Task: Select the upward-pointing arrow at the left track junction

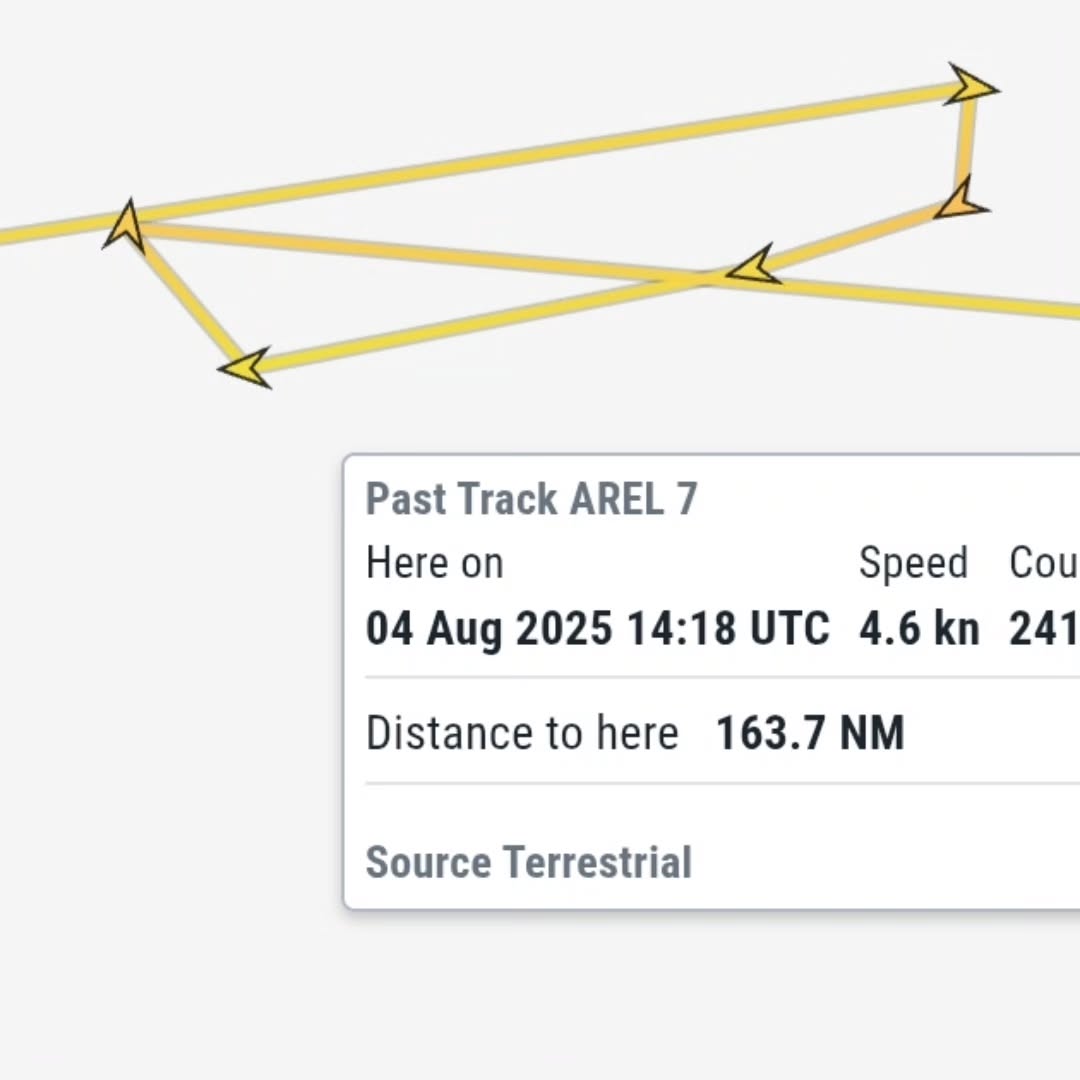Action: (126, 224)
